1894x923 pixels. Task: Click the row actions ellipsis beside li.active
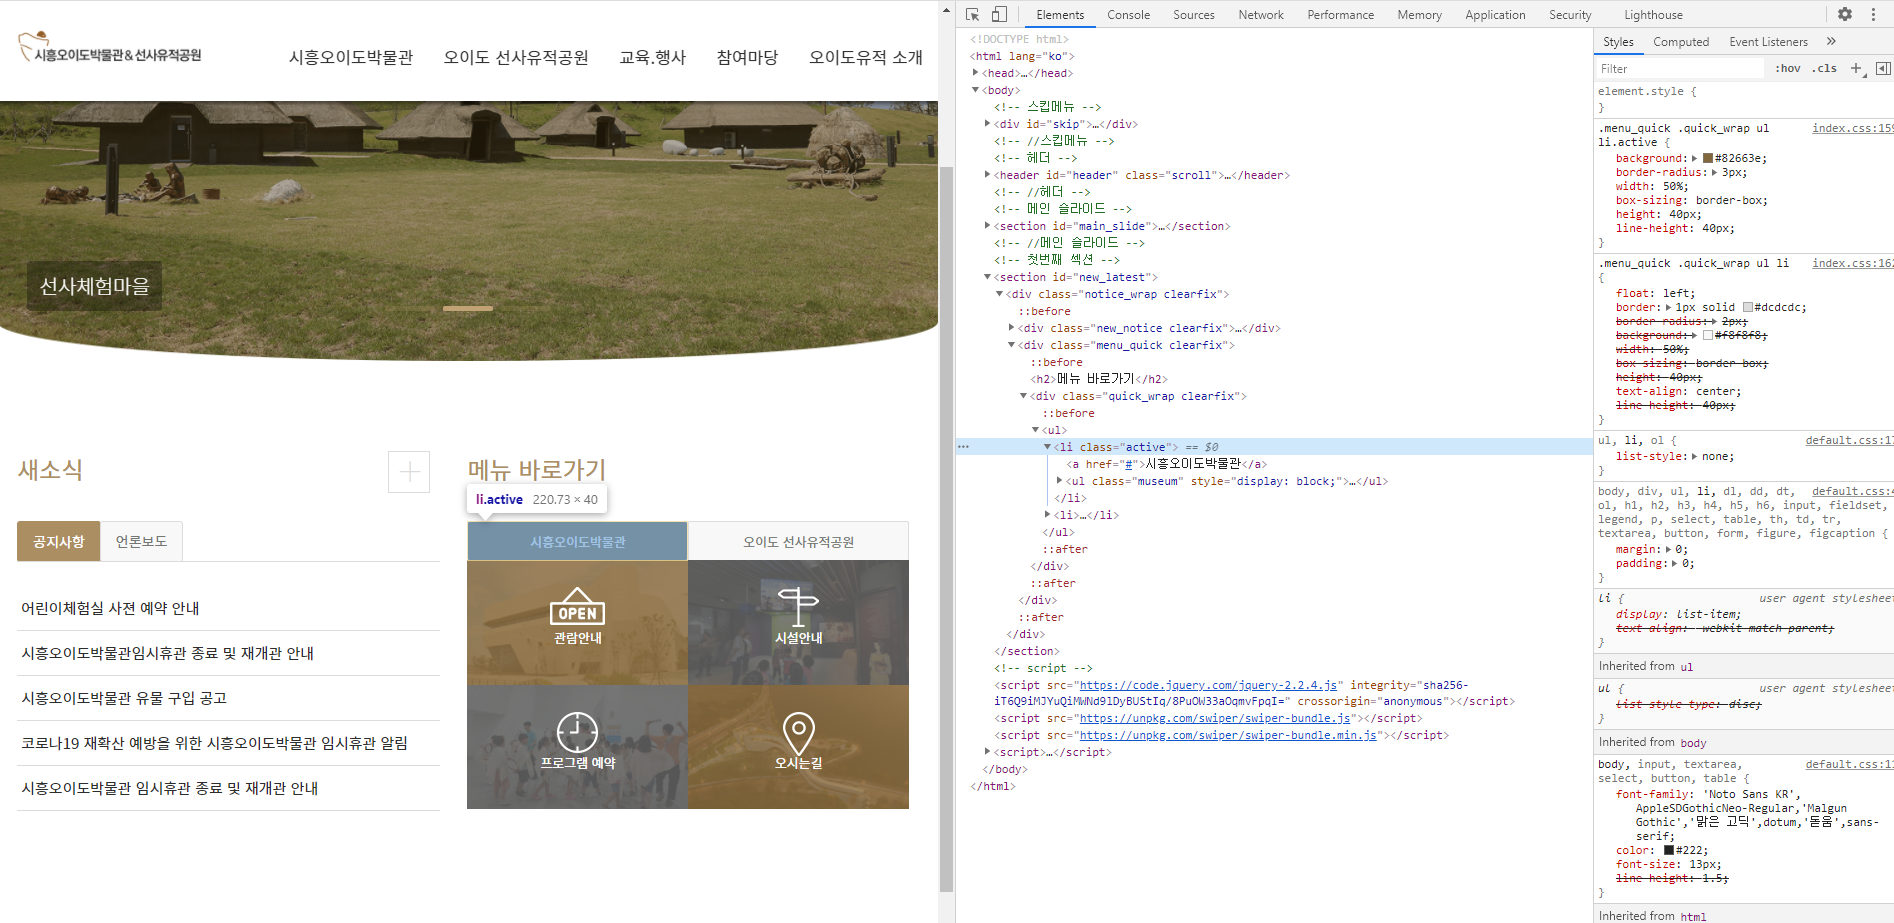(964, 447)
